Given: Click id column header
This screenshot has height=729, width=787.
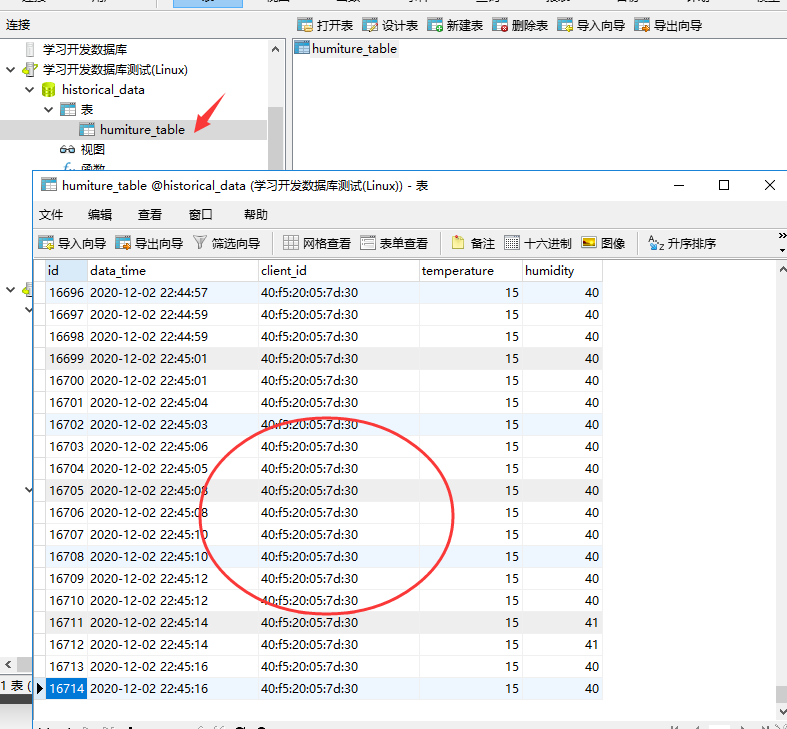Looking at the screenshot, I should click(x=66, y=271).
